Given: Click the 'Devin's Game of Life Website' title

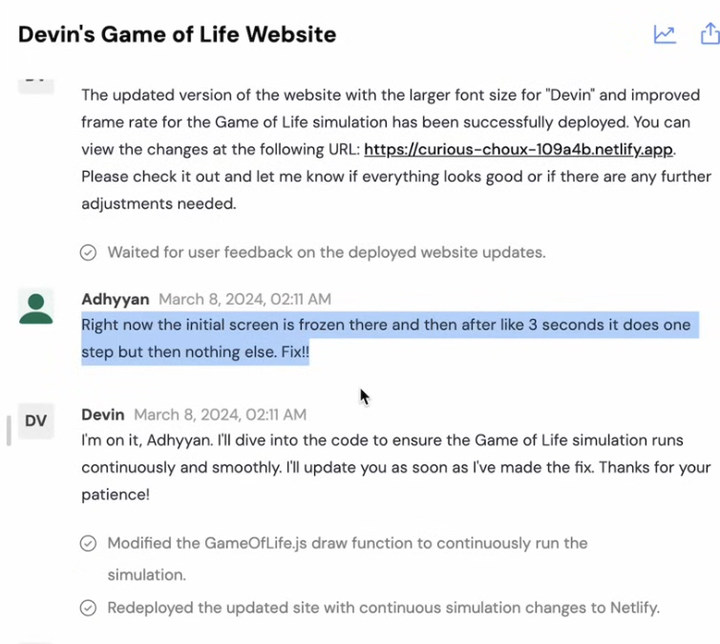Looking at the screenshot, I should (x=177, y=35).
